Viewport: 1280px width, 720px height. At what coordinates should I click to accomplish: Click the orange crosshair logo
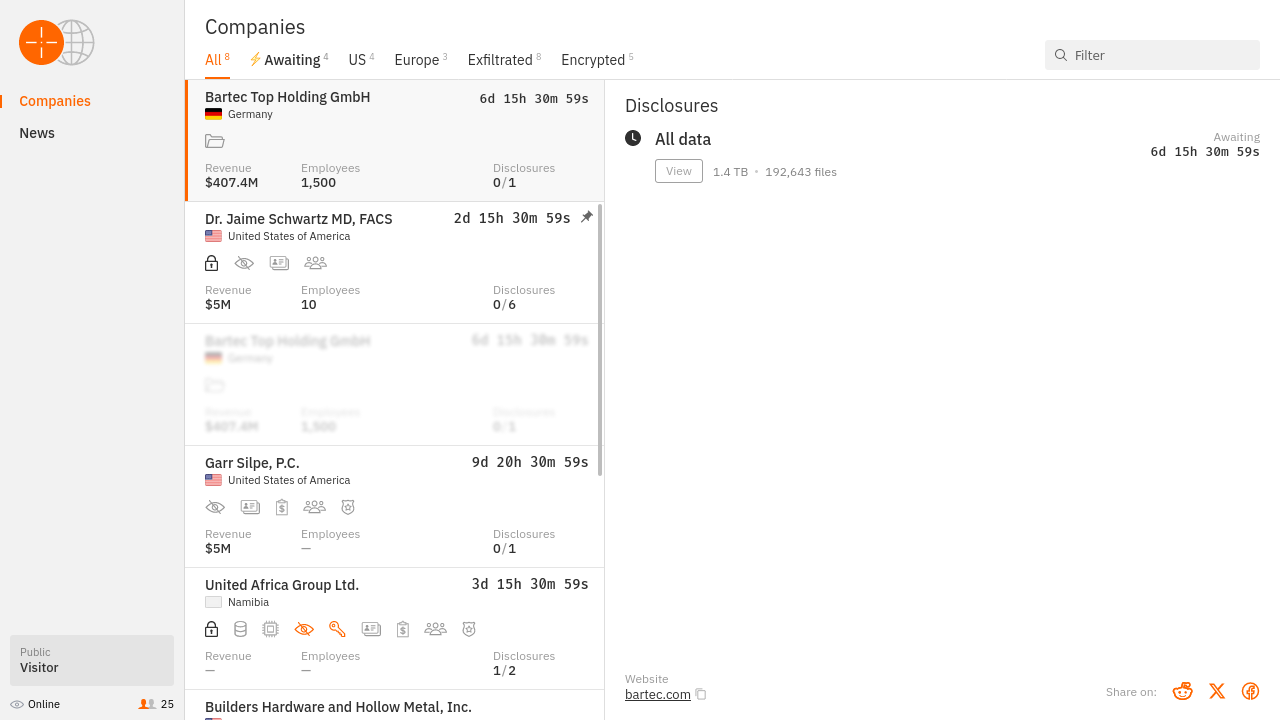(41, 42)
